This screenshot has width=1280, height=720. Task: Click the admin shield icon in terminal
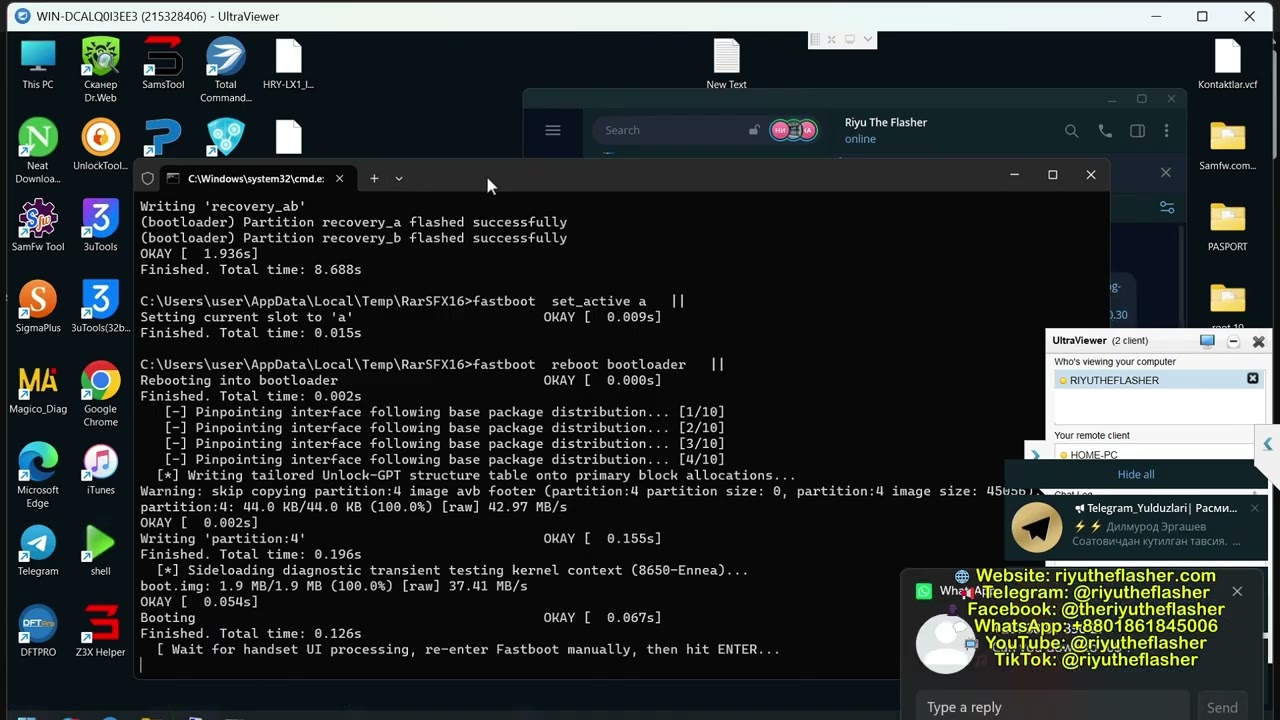(148, 178)
